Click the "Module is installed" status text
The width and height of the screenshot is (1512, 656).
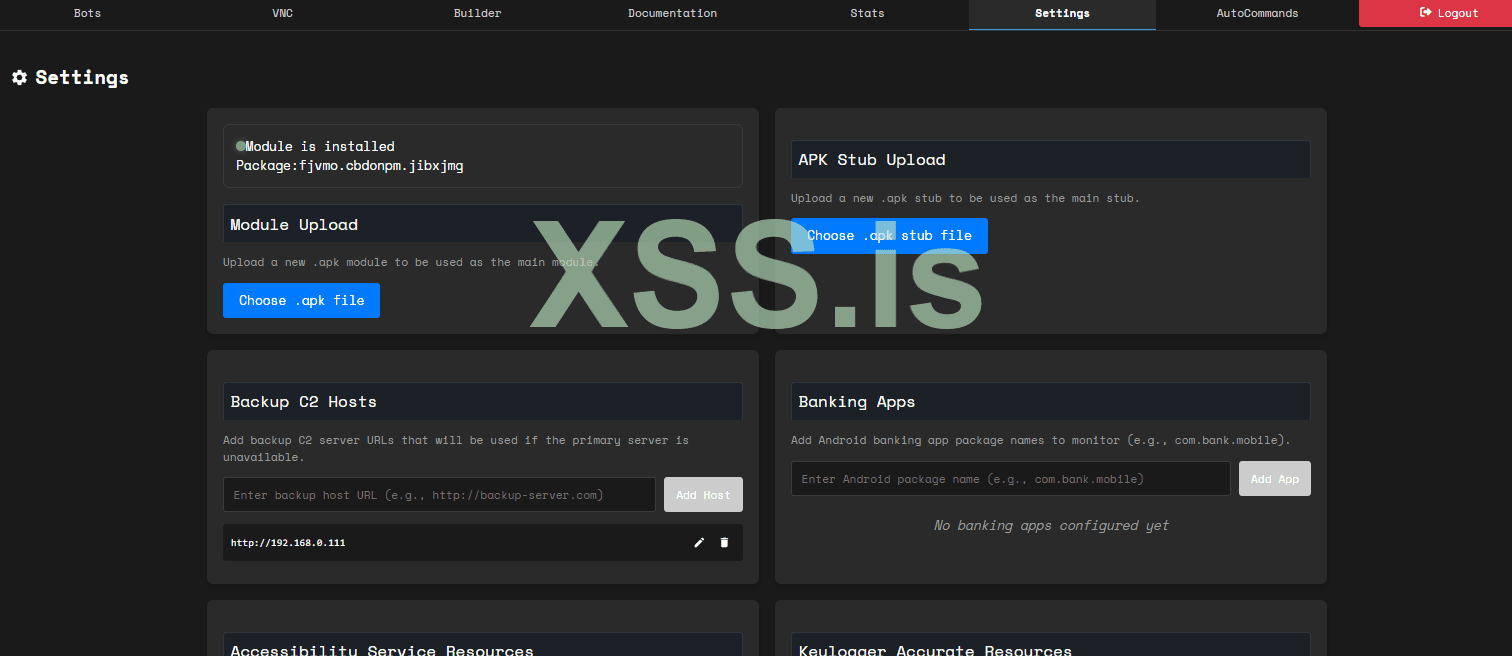(x=320, y=146)
